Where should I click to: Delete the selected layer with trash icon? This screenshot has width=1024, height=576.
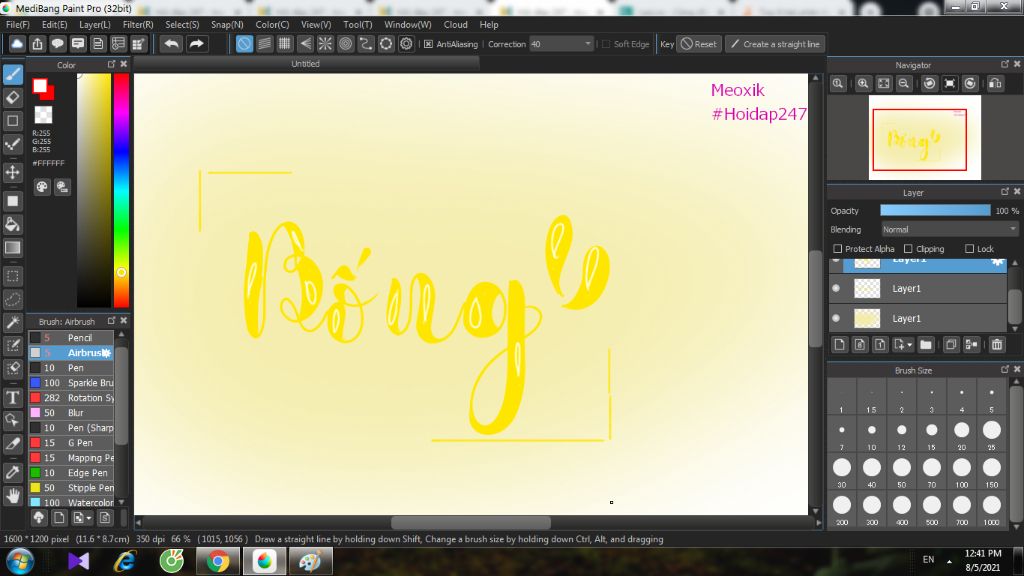coord(996,345)
